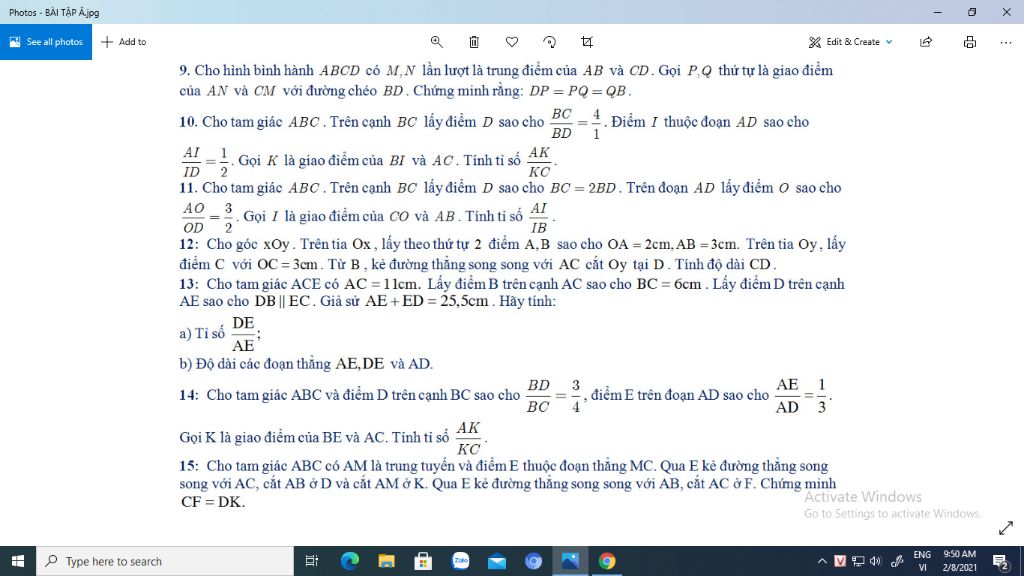Click the Type here to search box
The image size is (1024, 576).
click(165, 561)
